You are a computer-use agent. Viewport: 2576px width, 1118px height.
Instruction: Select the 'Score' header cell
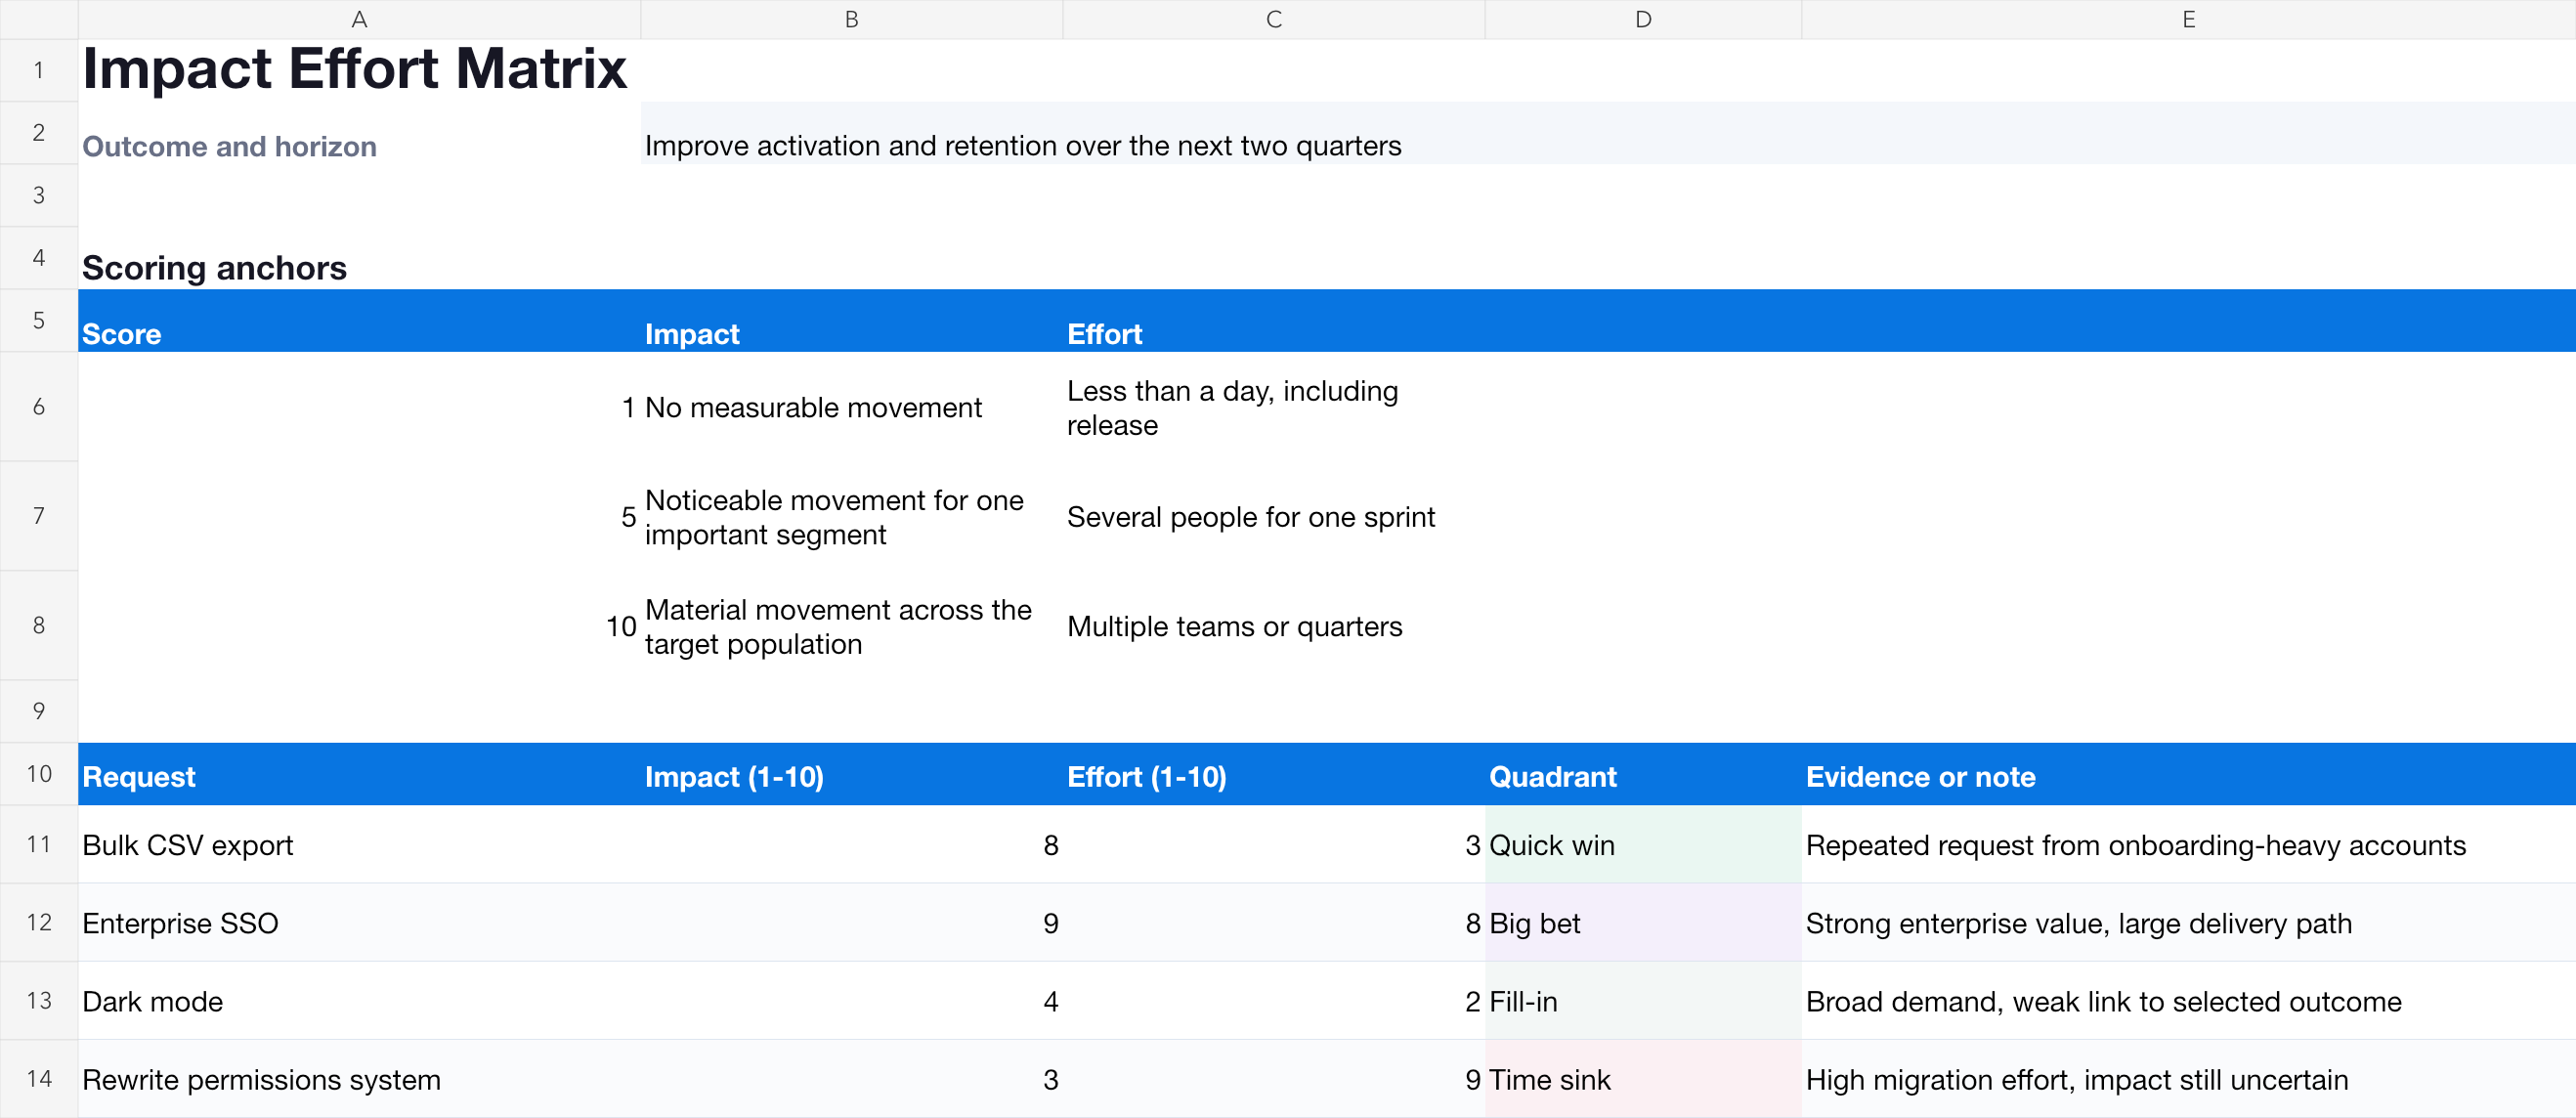click(x=359, y=321)
